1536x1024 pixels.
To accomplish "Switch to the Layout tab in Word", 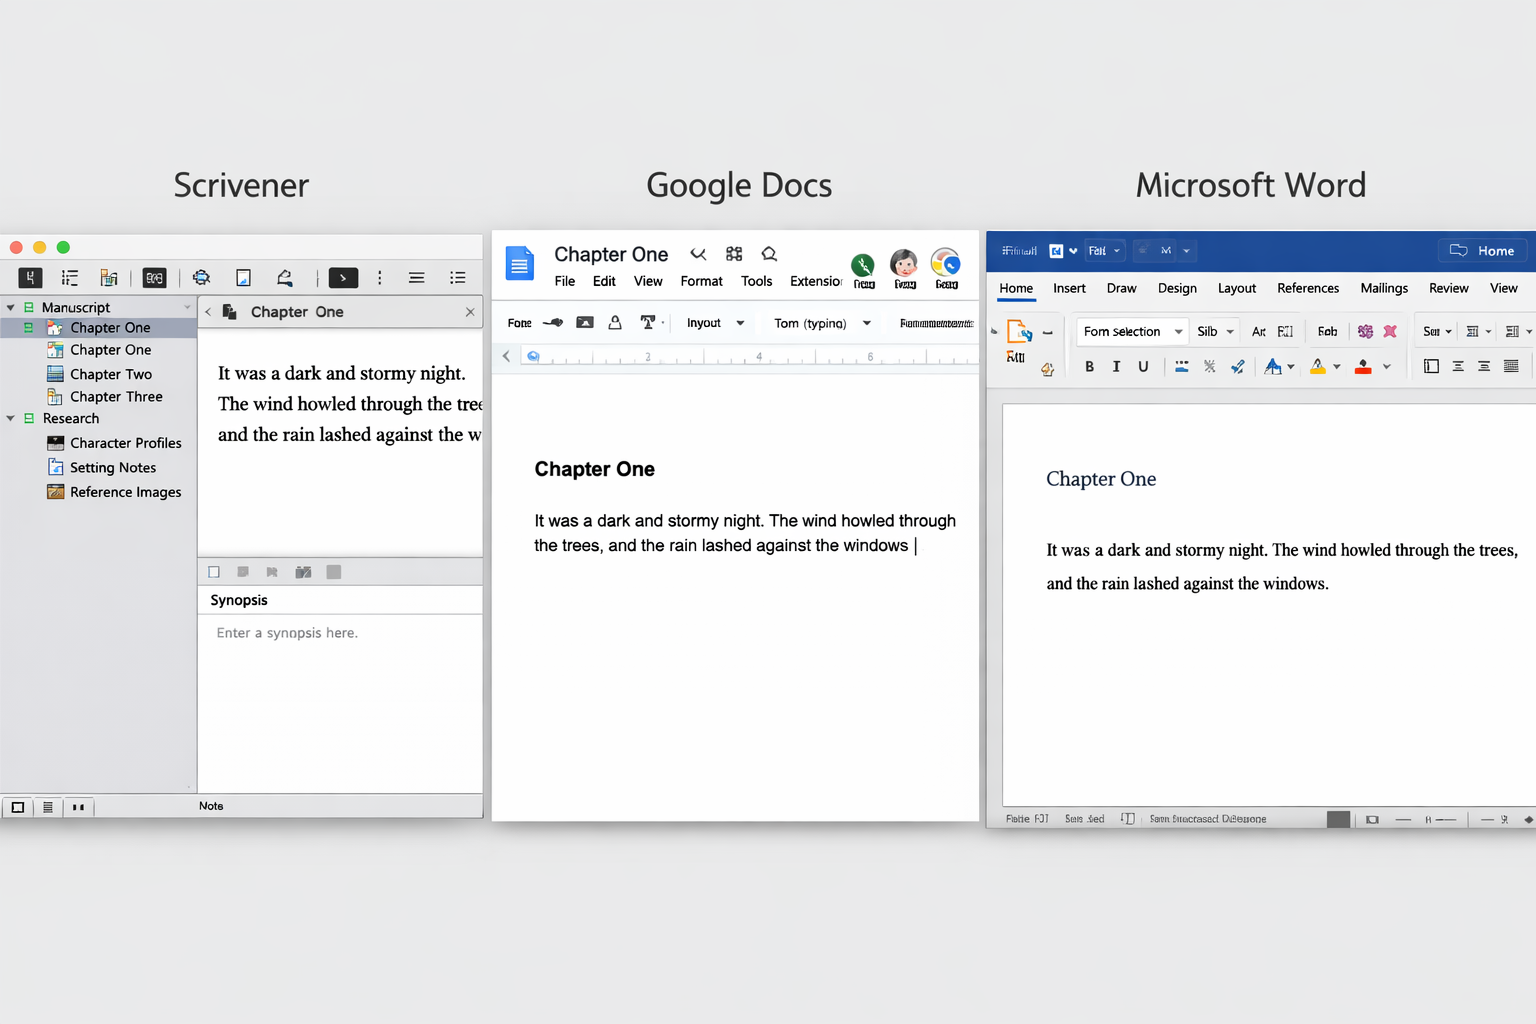I will (x=1237, y=288).
